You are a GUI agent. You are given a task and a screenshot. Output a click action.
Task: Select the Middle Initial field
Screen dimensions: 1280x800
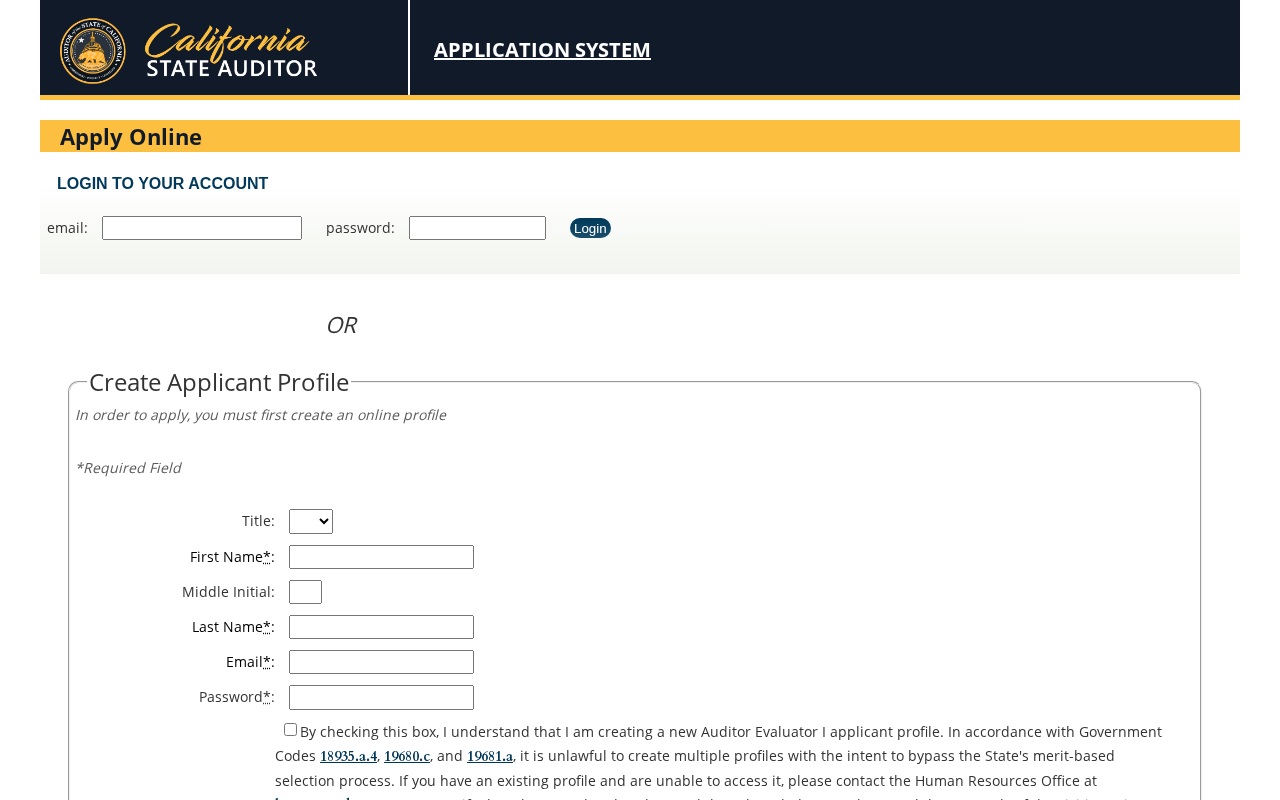pyautogui.click(x=305, y=592)
